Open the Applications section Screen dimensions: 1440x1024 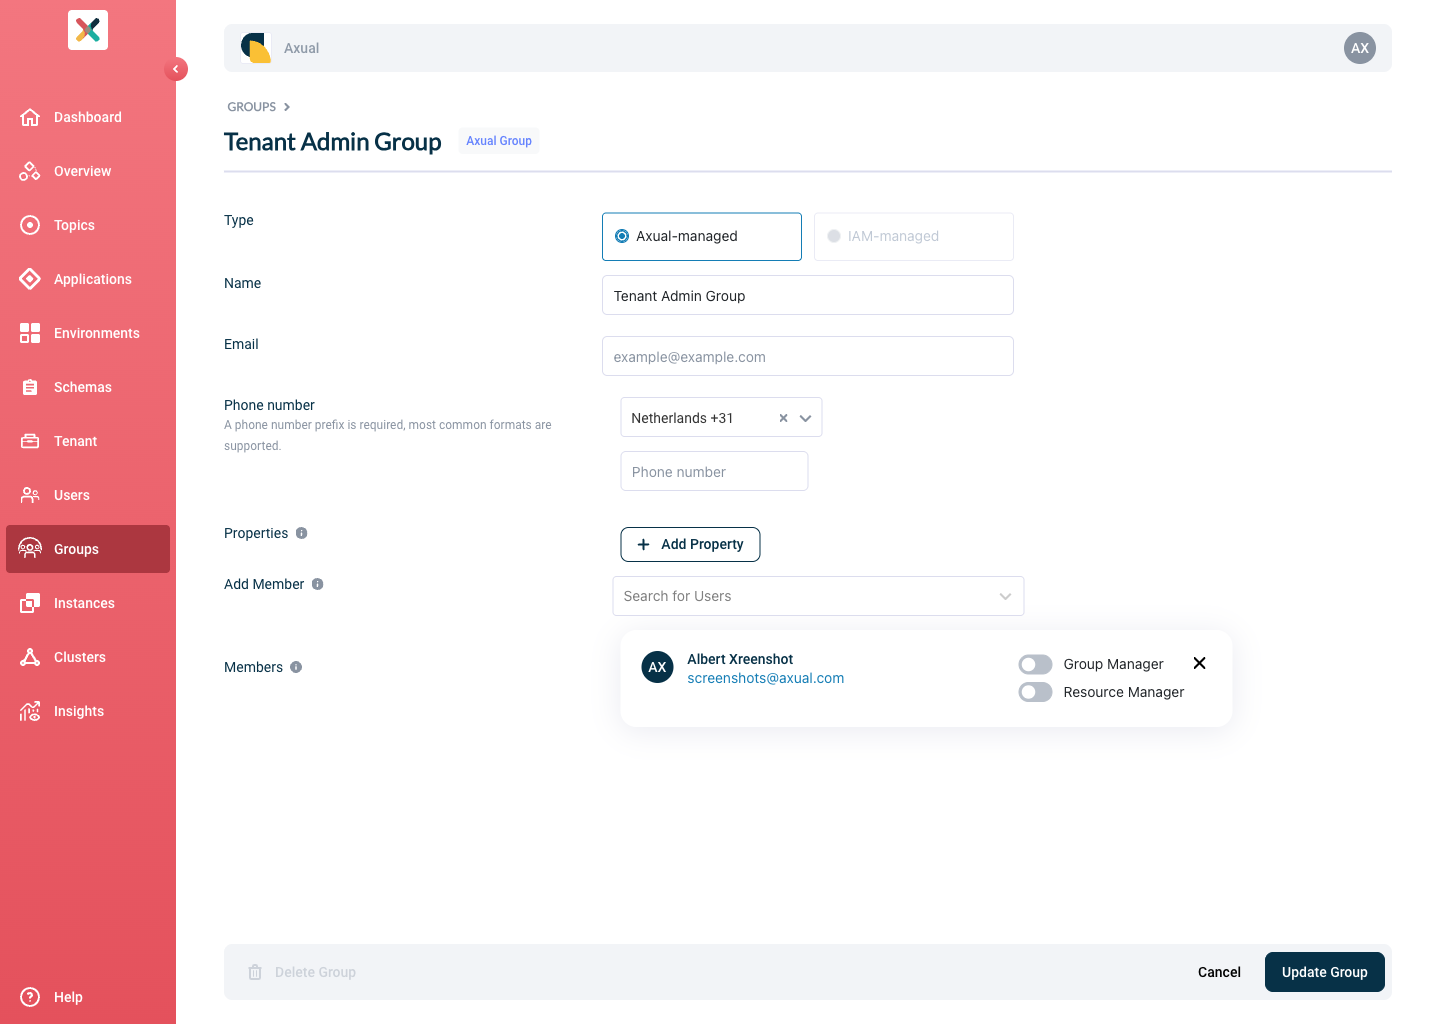(x=88, y=279)
